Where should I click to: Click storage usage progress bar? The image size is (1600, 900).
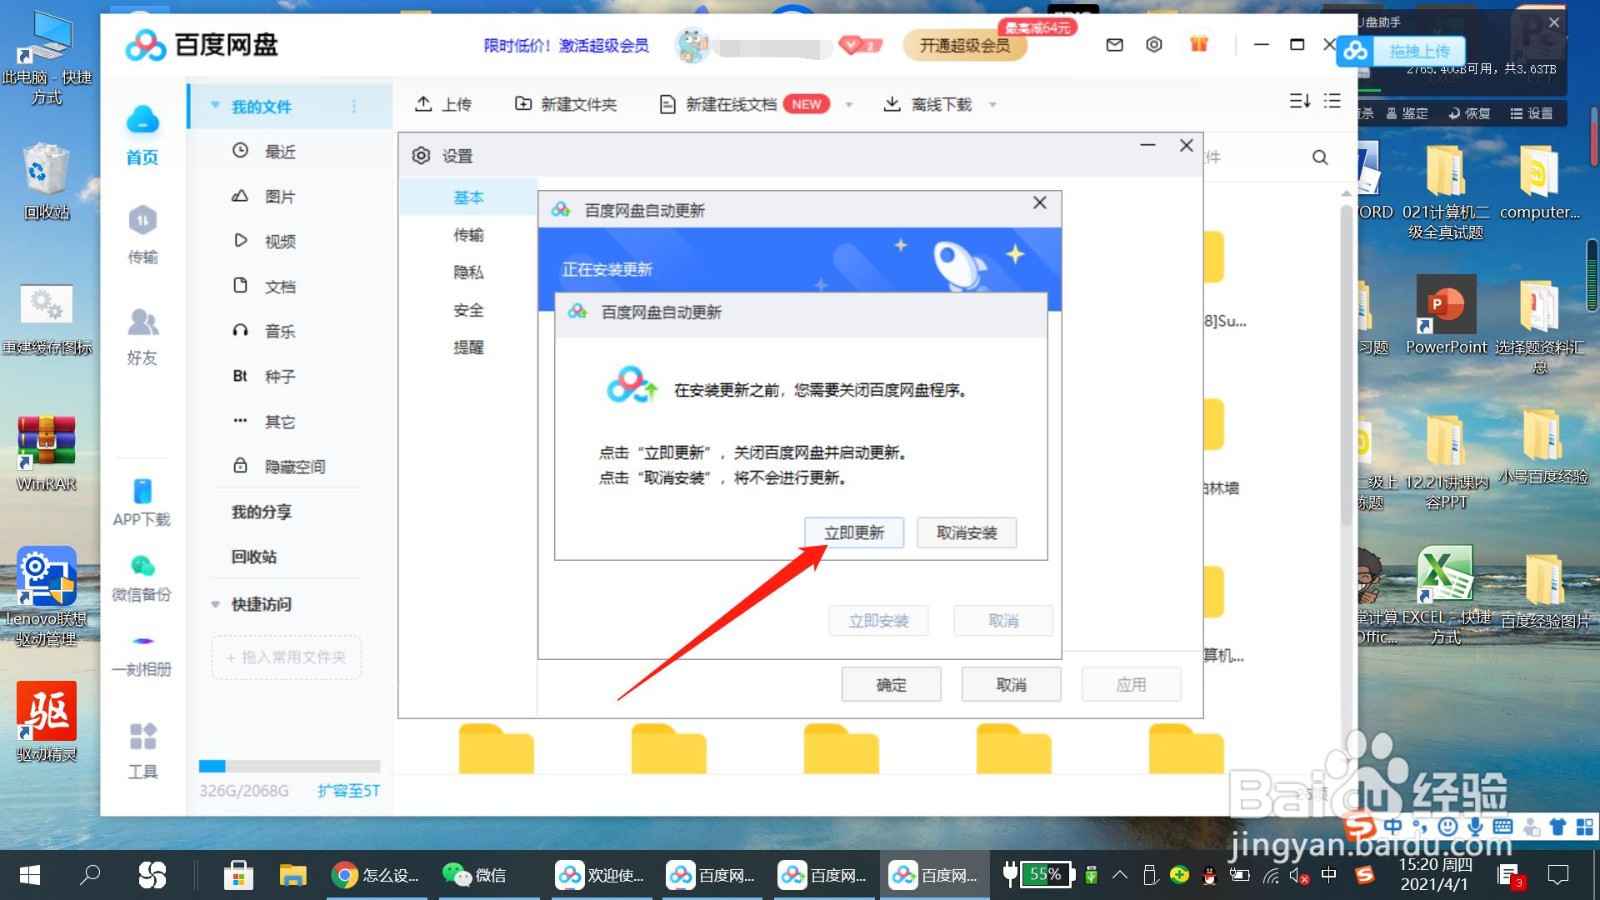point(289,766)
